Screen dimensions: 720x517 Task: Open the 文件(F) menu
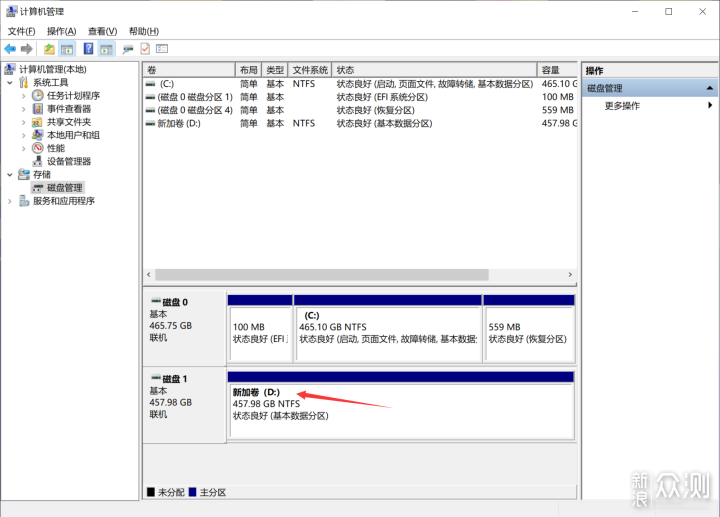(21, 31)
